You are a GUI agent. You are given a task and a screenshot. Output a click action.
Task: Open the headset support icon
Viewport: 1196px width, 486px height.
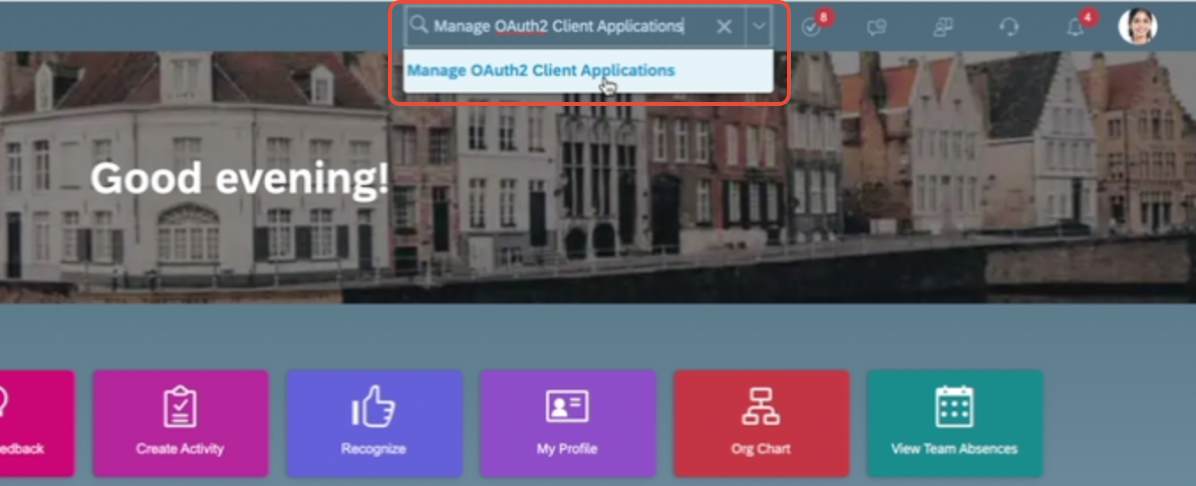[x=1008, y=27]
